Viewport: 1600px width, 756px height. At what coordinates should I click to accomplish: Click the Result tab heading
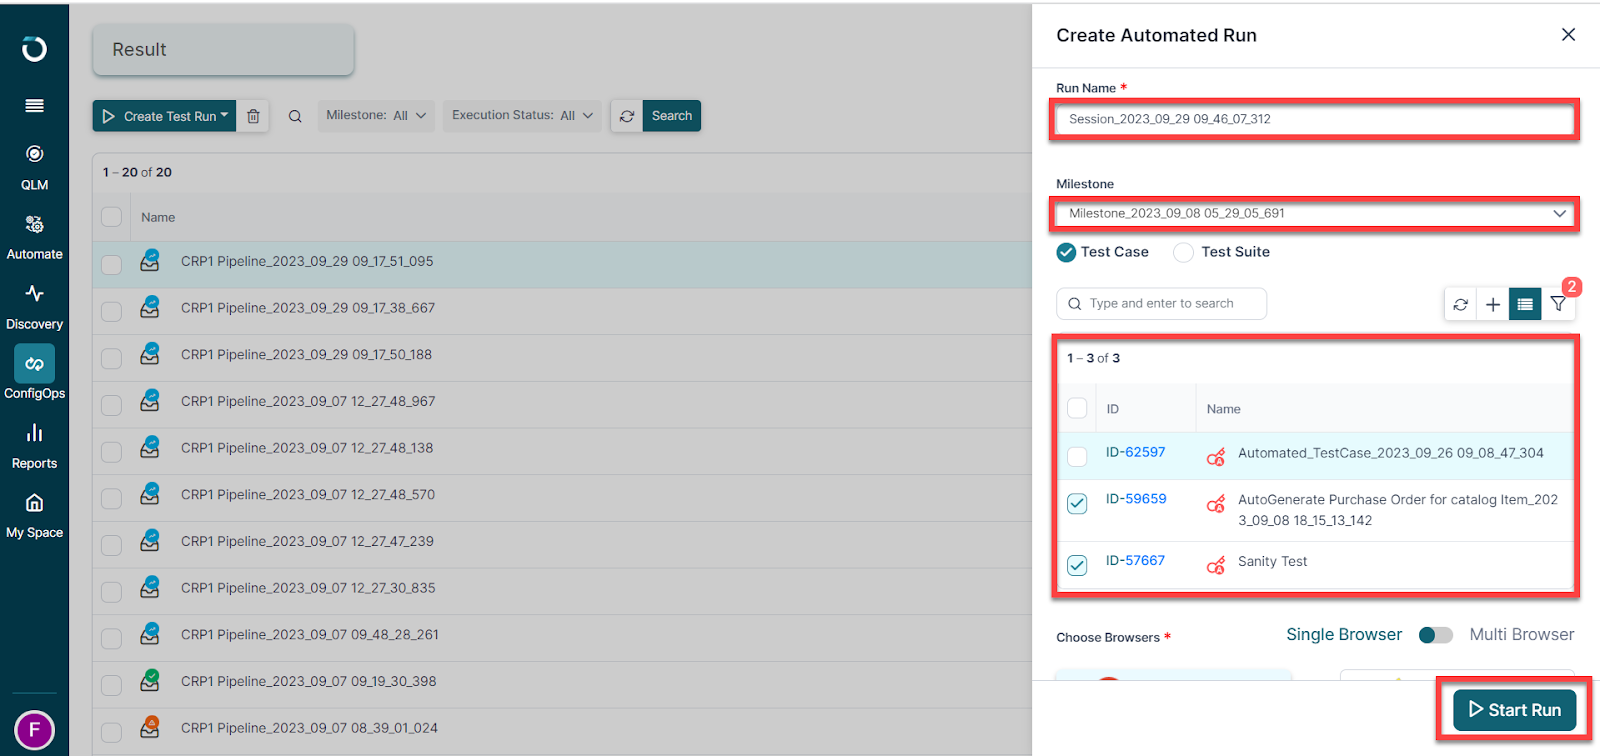coord(223,50)
